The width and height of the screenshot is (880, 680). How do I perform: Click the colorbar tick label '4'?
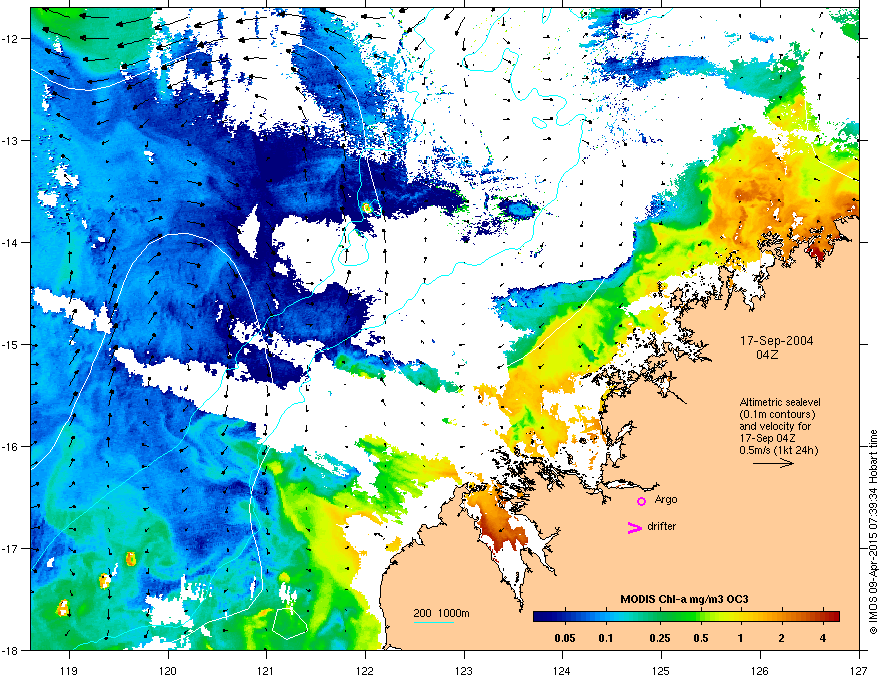(823, 638)
